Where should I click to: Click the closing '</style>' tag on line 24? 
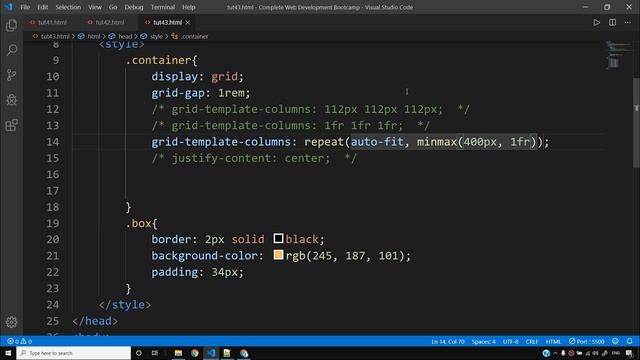point(125,304)
